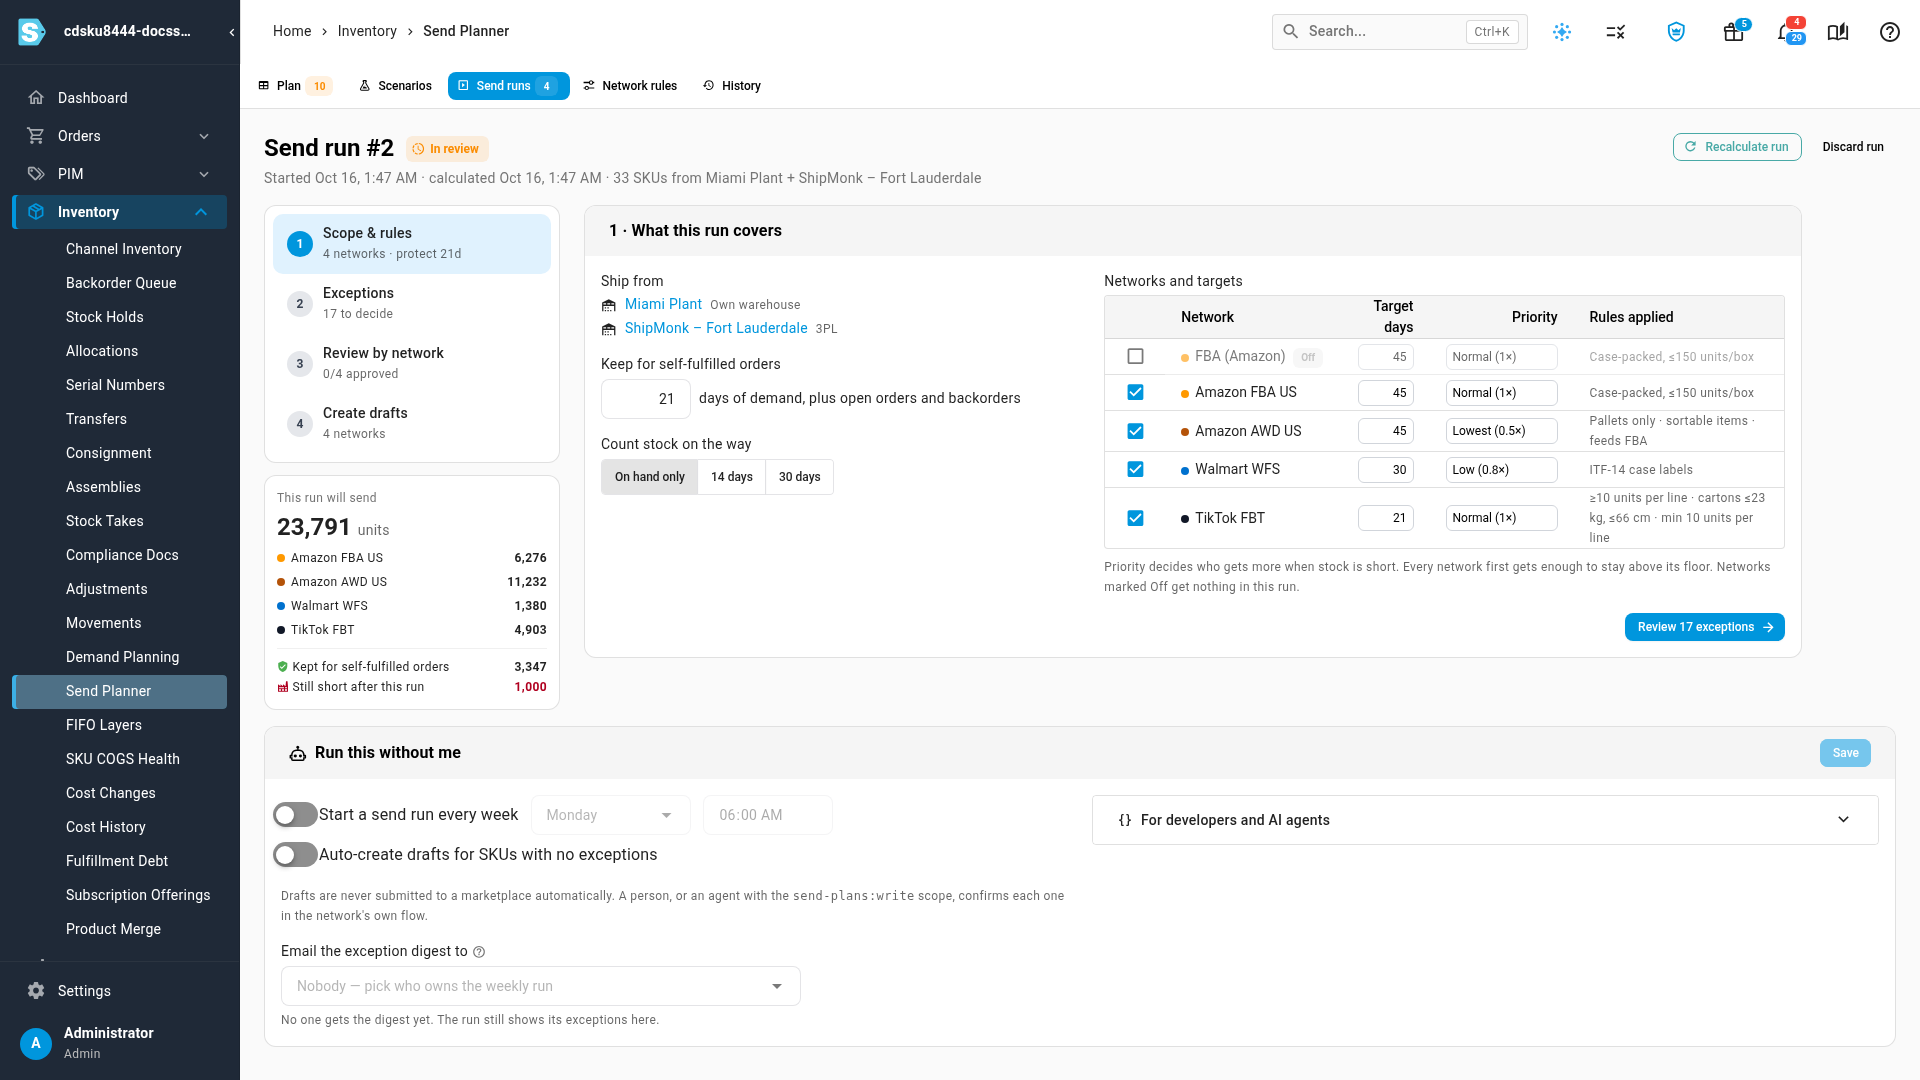
Task: Switch to the Plan tab
Action: click(x=294, y=86)
